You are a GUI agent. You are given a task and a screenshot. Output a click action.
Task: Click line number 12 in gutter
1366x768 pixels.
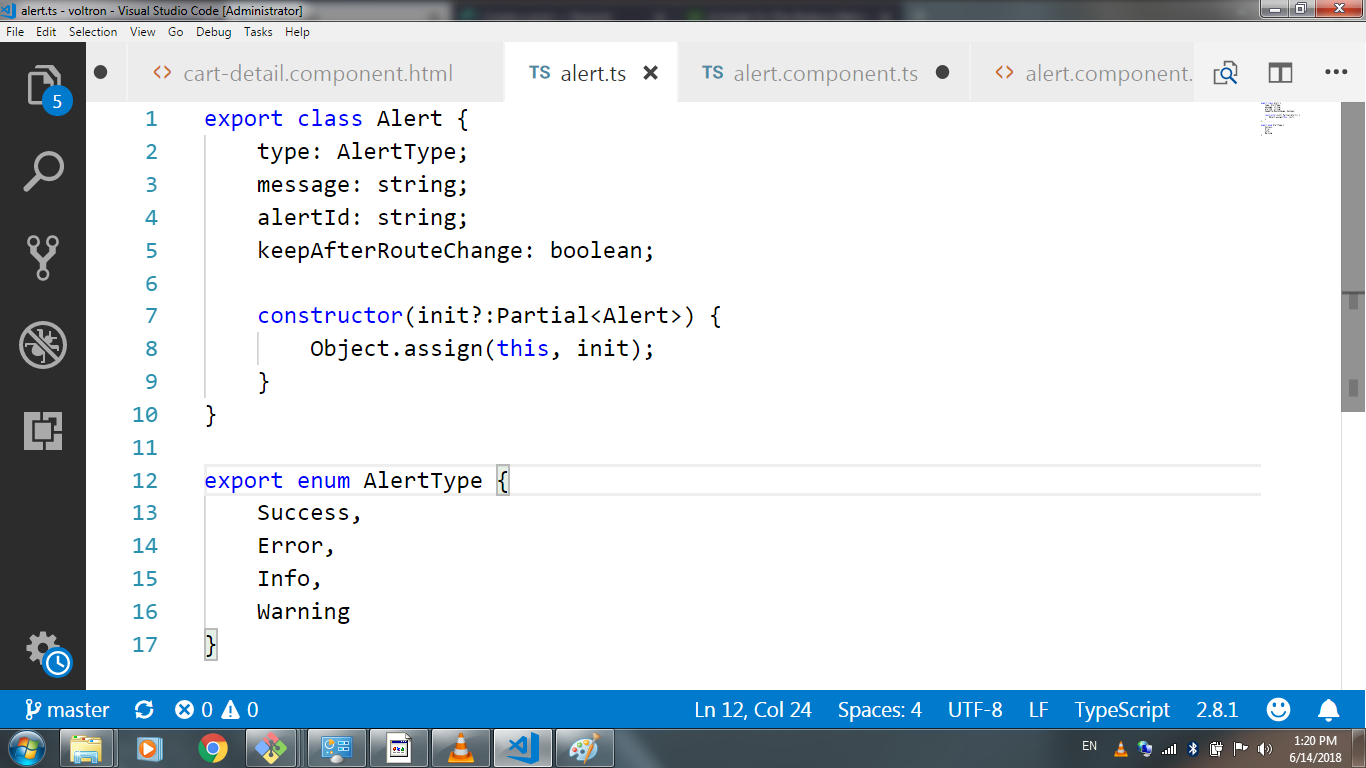point(145,480)
